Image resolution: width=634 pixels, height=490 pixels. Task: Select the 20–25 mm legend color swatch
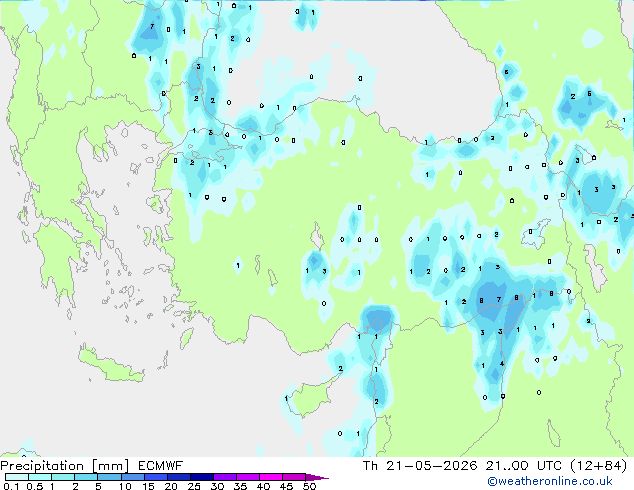tap(178, 477)
